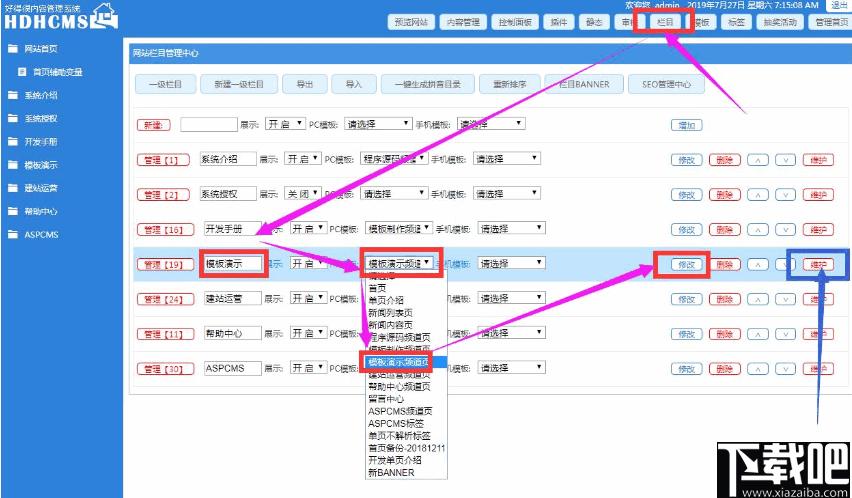Viewport: 852px width, 498px height.
Task: Click the 退出 logout link
Action: (838, 6)
